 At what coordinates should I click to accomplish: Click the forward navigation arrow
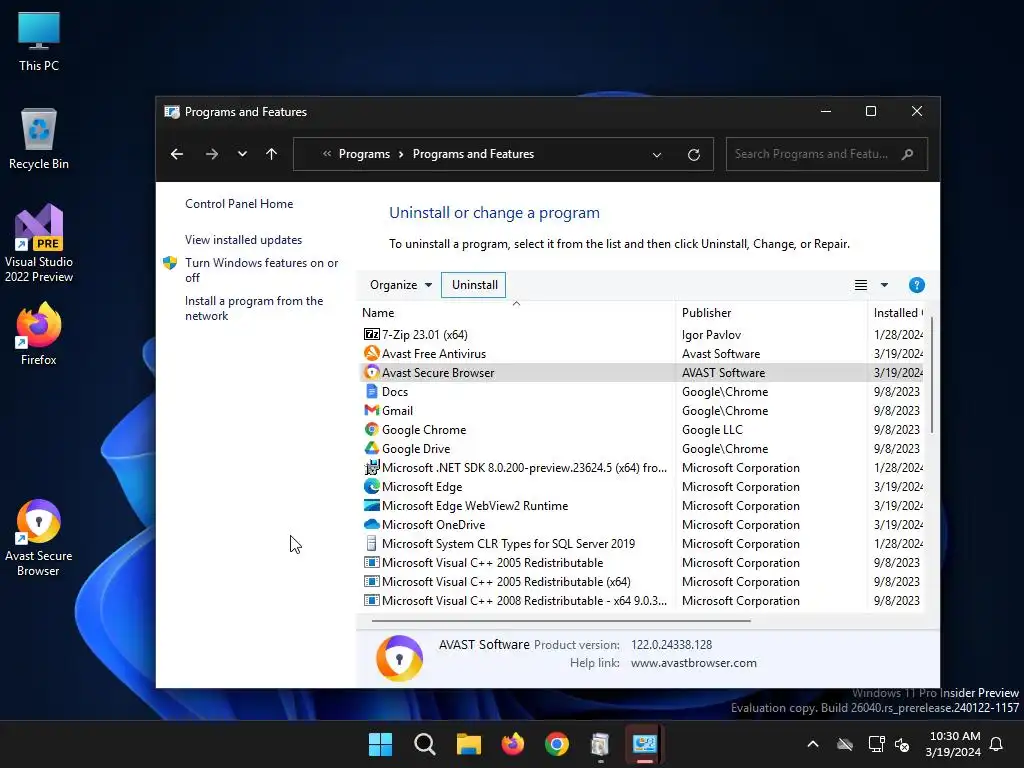pos(212,154)
